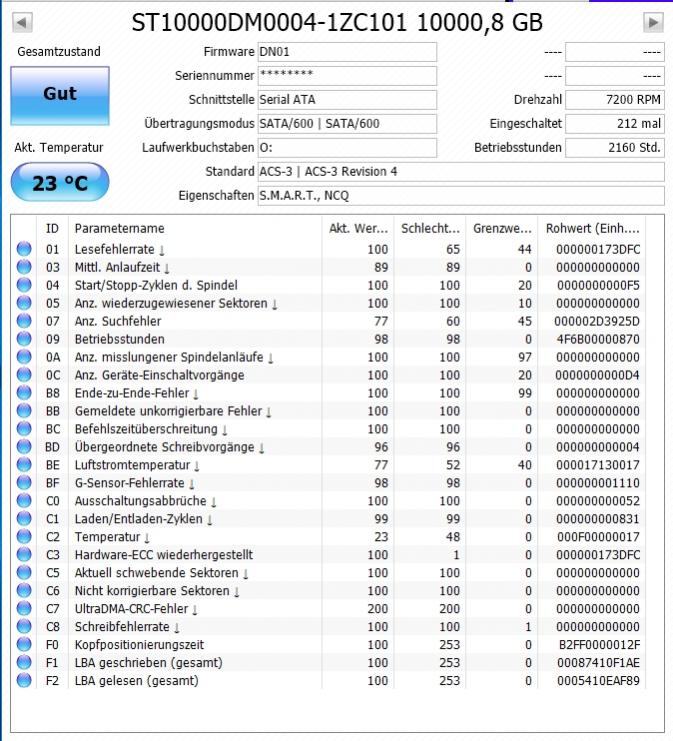Select the Seriennummer field with asterisks

[x=347, y=76]
